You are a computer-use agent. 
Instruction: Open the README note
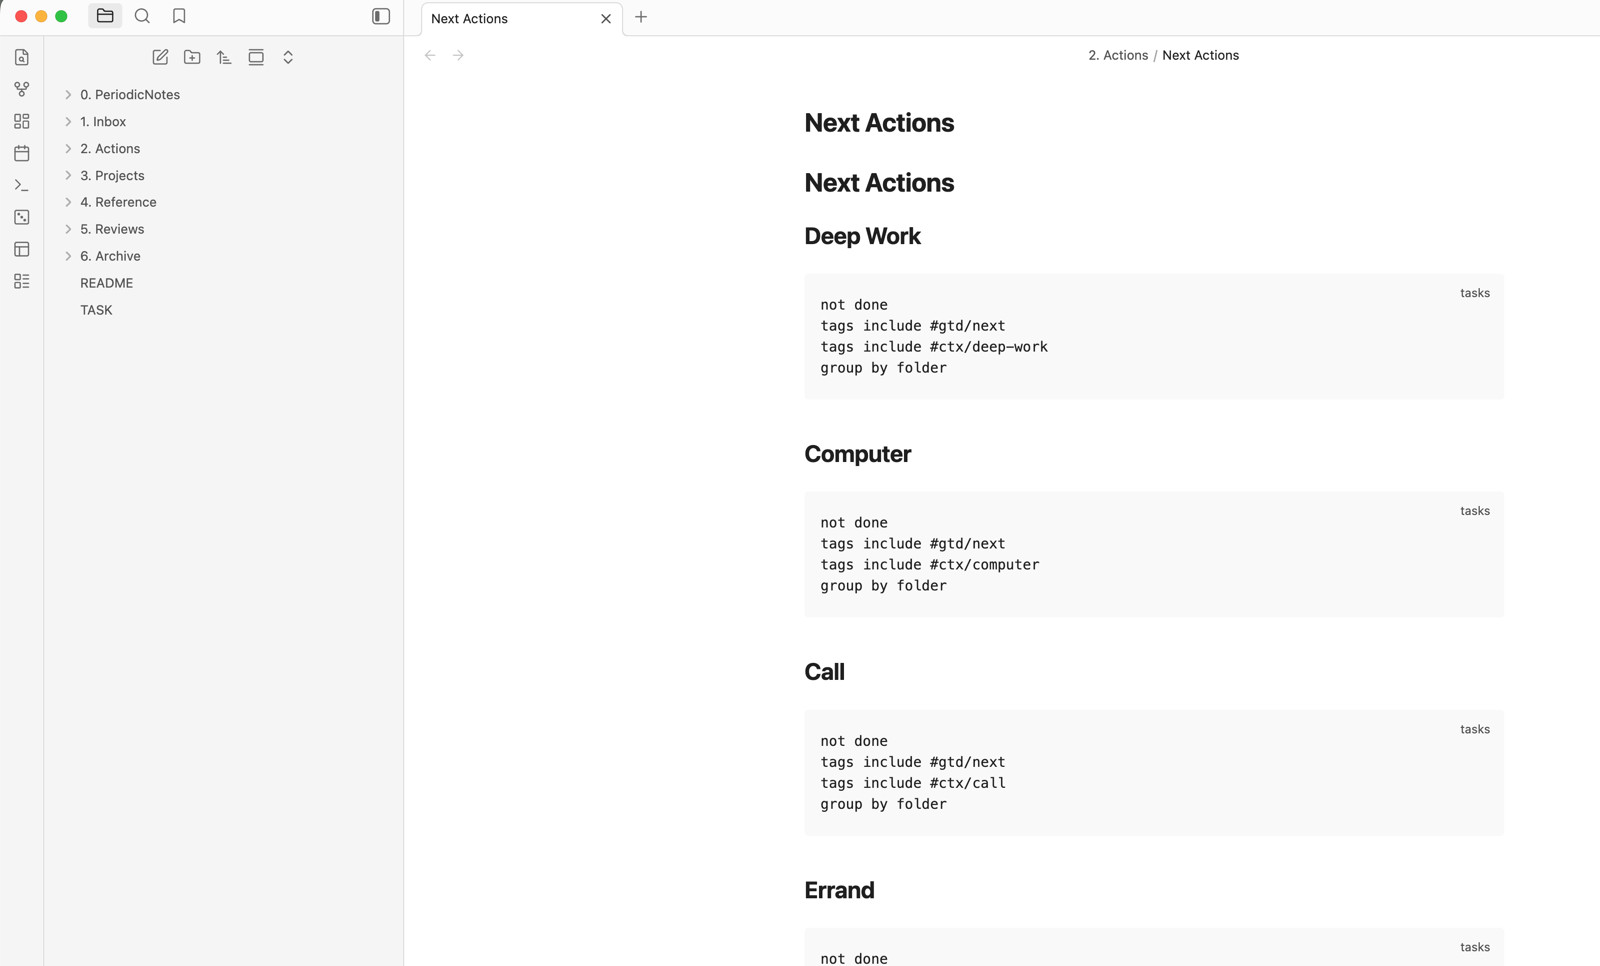pos(106,283)
